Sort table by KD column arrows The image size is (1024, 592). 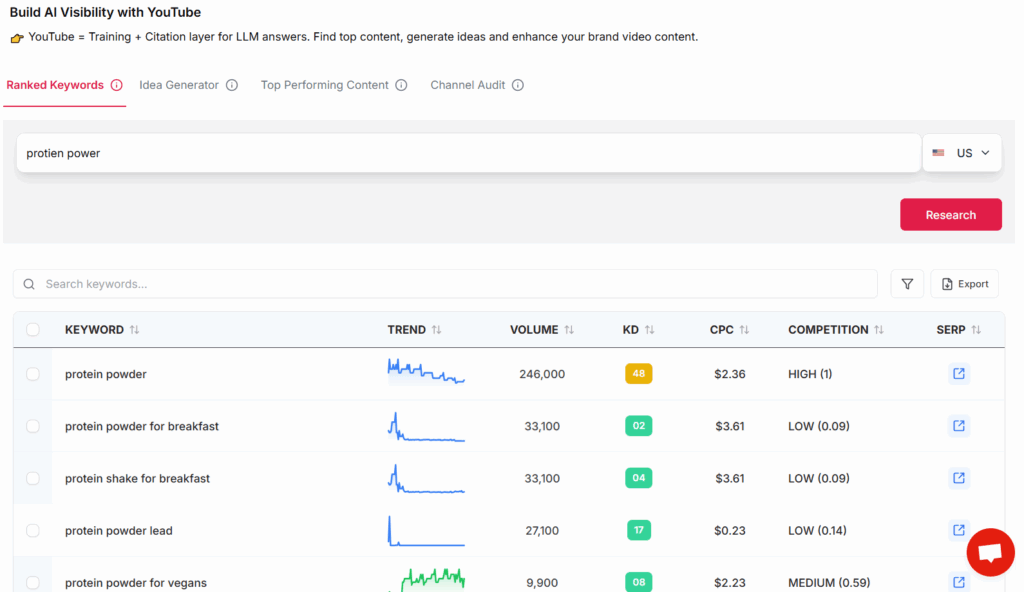click(652, 329)
